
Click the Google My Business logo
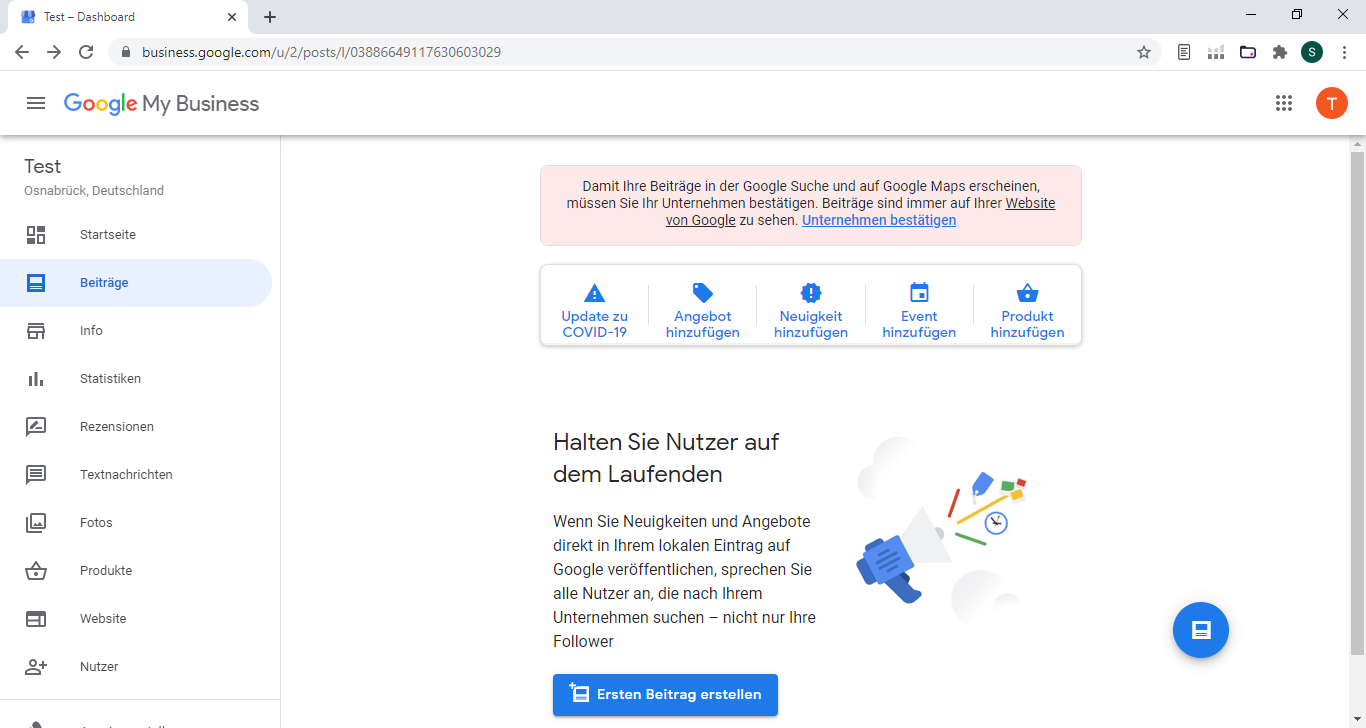tap(161, 104)
